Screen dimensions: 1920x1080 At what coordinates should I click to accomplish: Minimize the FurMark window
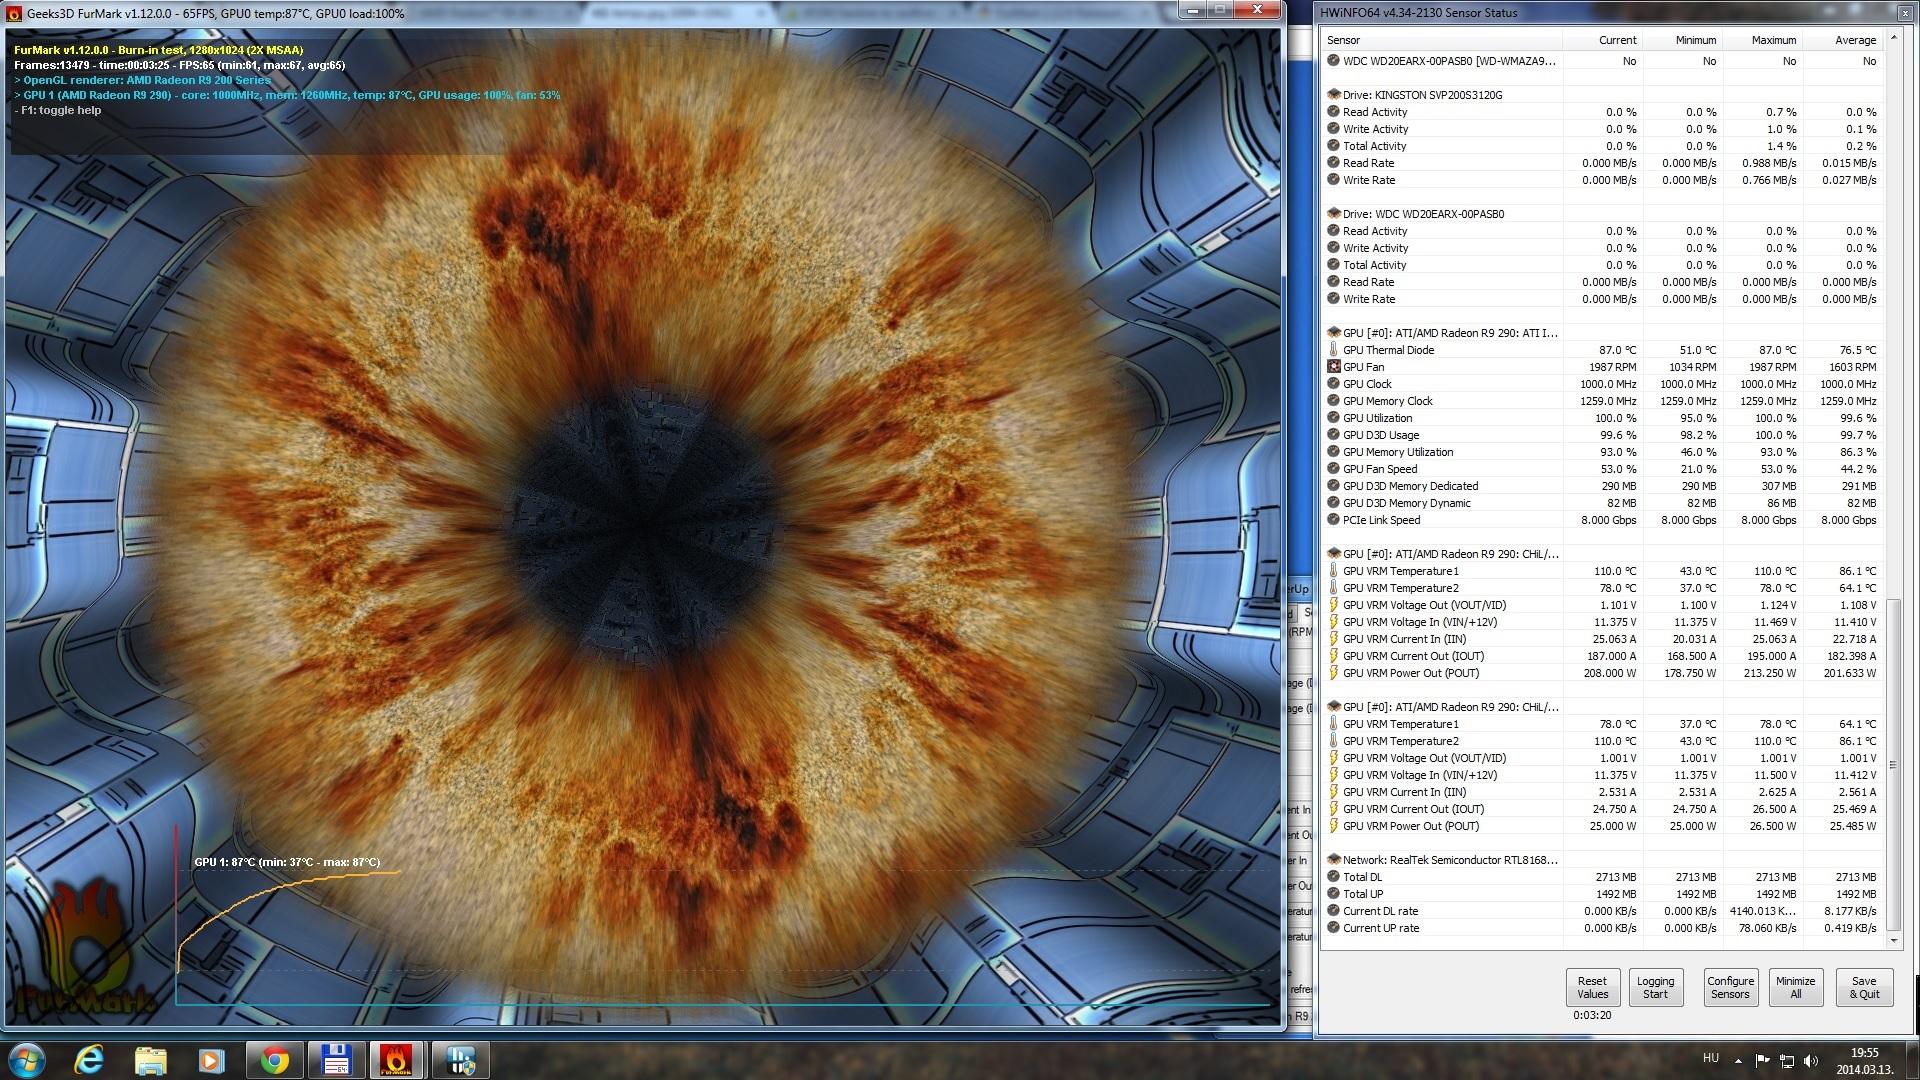pos(1193,9)
